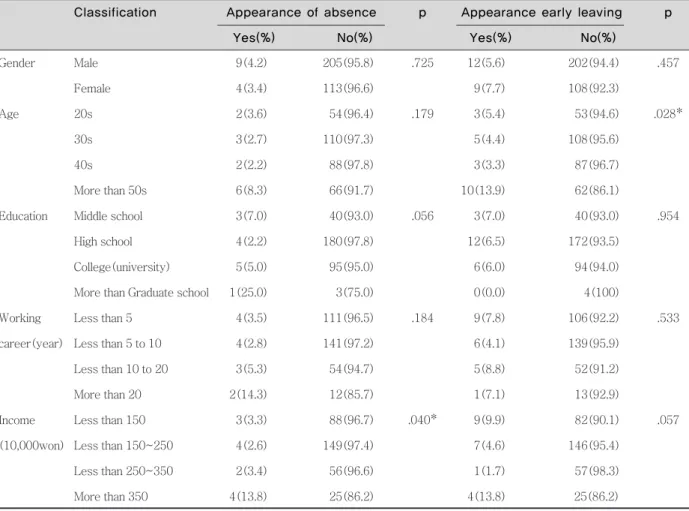
Task: Click the 'Male' row label
Action: pos(86,63)
